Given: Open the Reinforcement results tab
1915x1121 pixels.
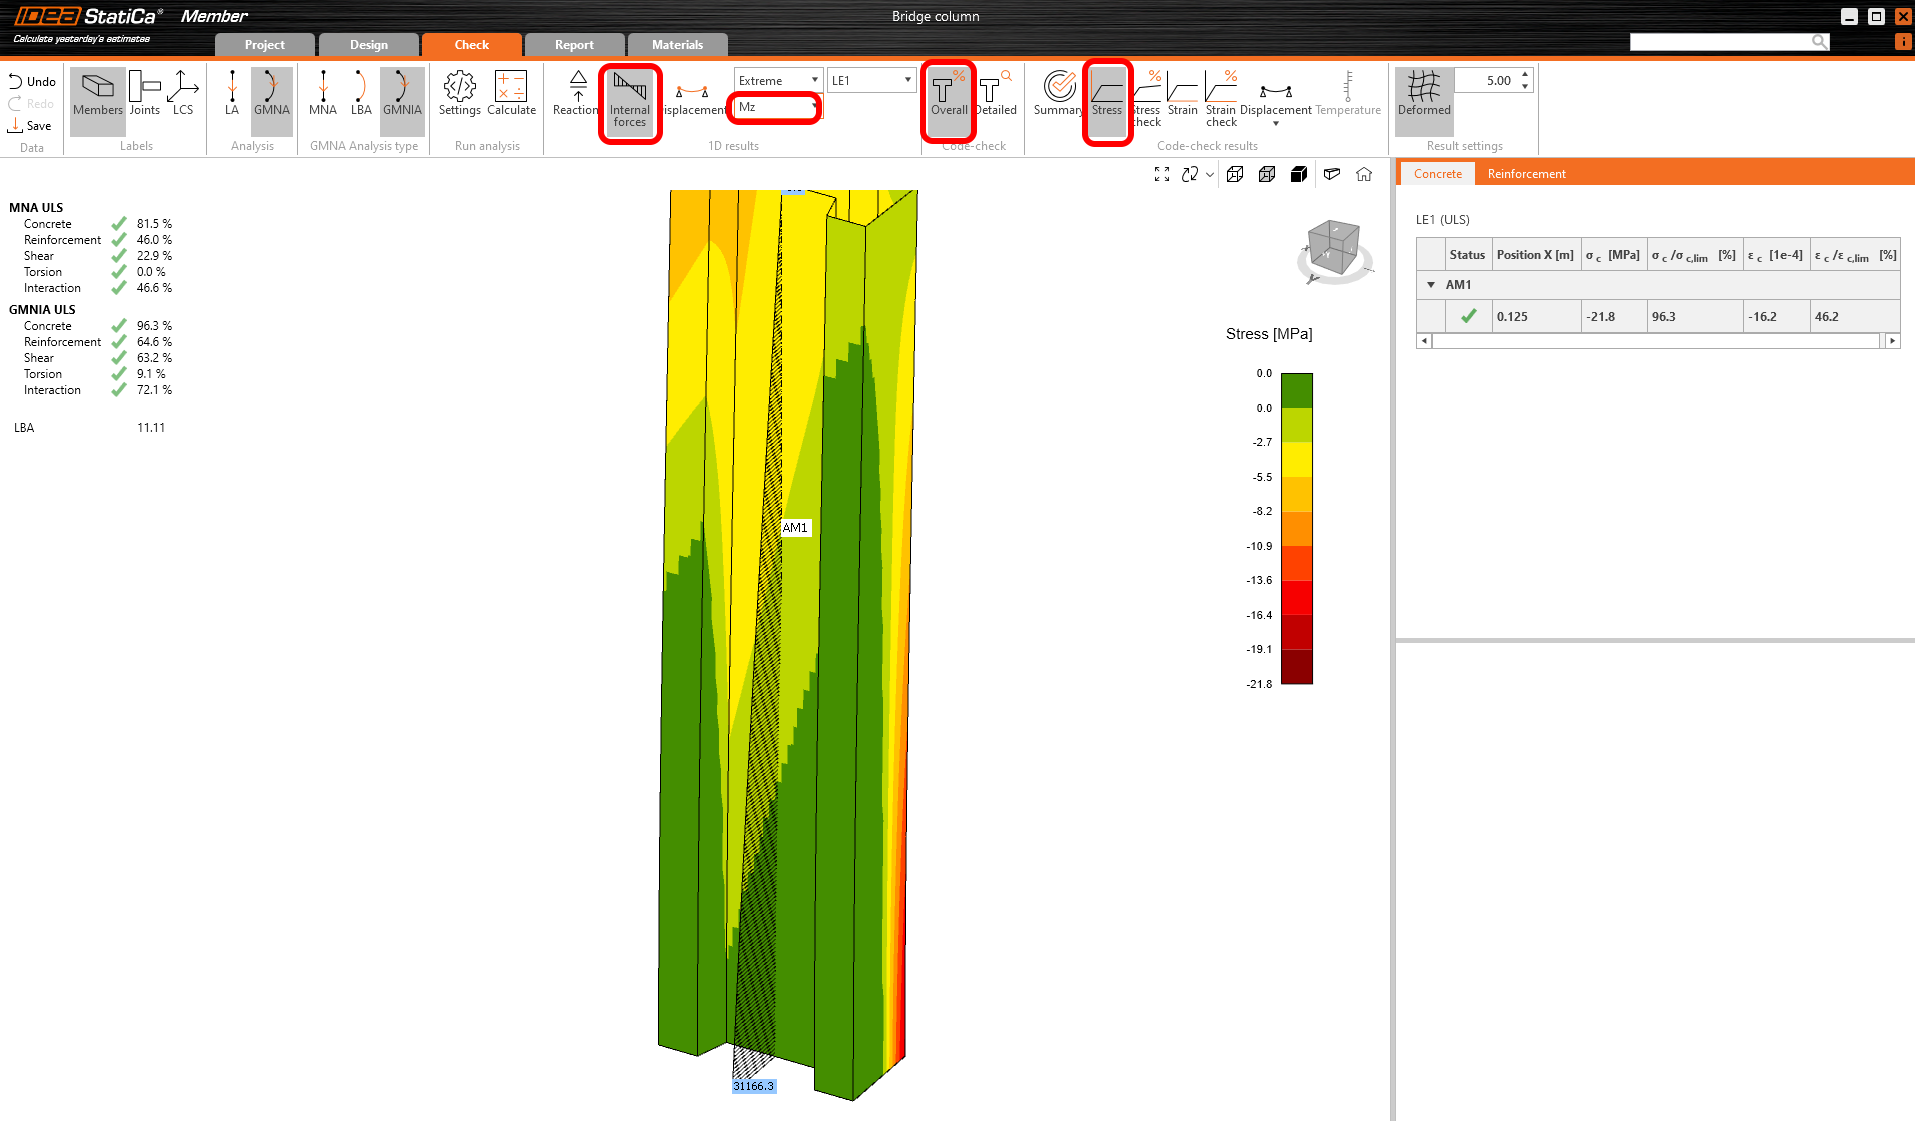Looking at the screenshot, I should tap(1526, 174).
